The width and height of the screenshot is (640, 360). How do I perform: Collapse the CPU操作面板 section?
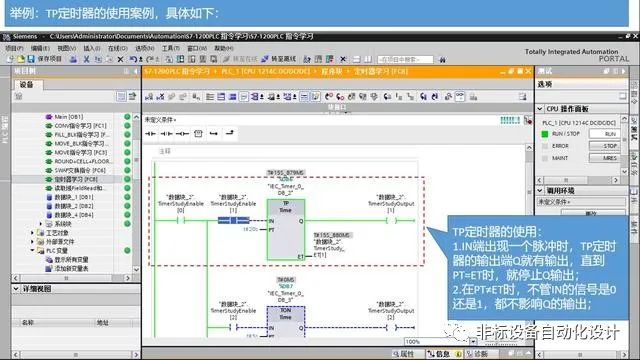point(540,109)
